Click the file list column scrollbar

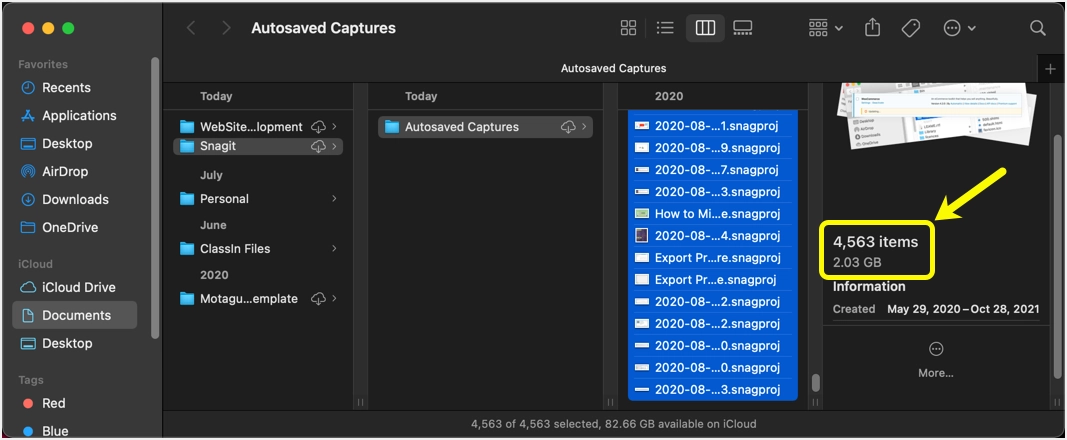tap(815, 383)
